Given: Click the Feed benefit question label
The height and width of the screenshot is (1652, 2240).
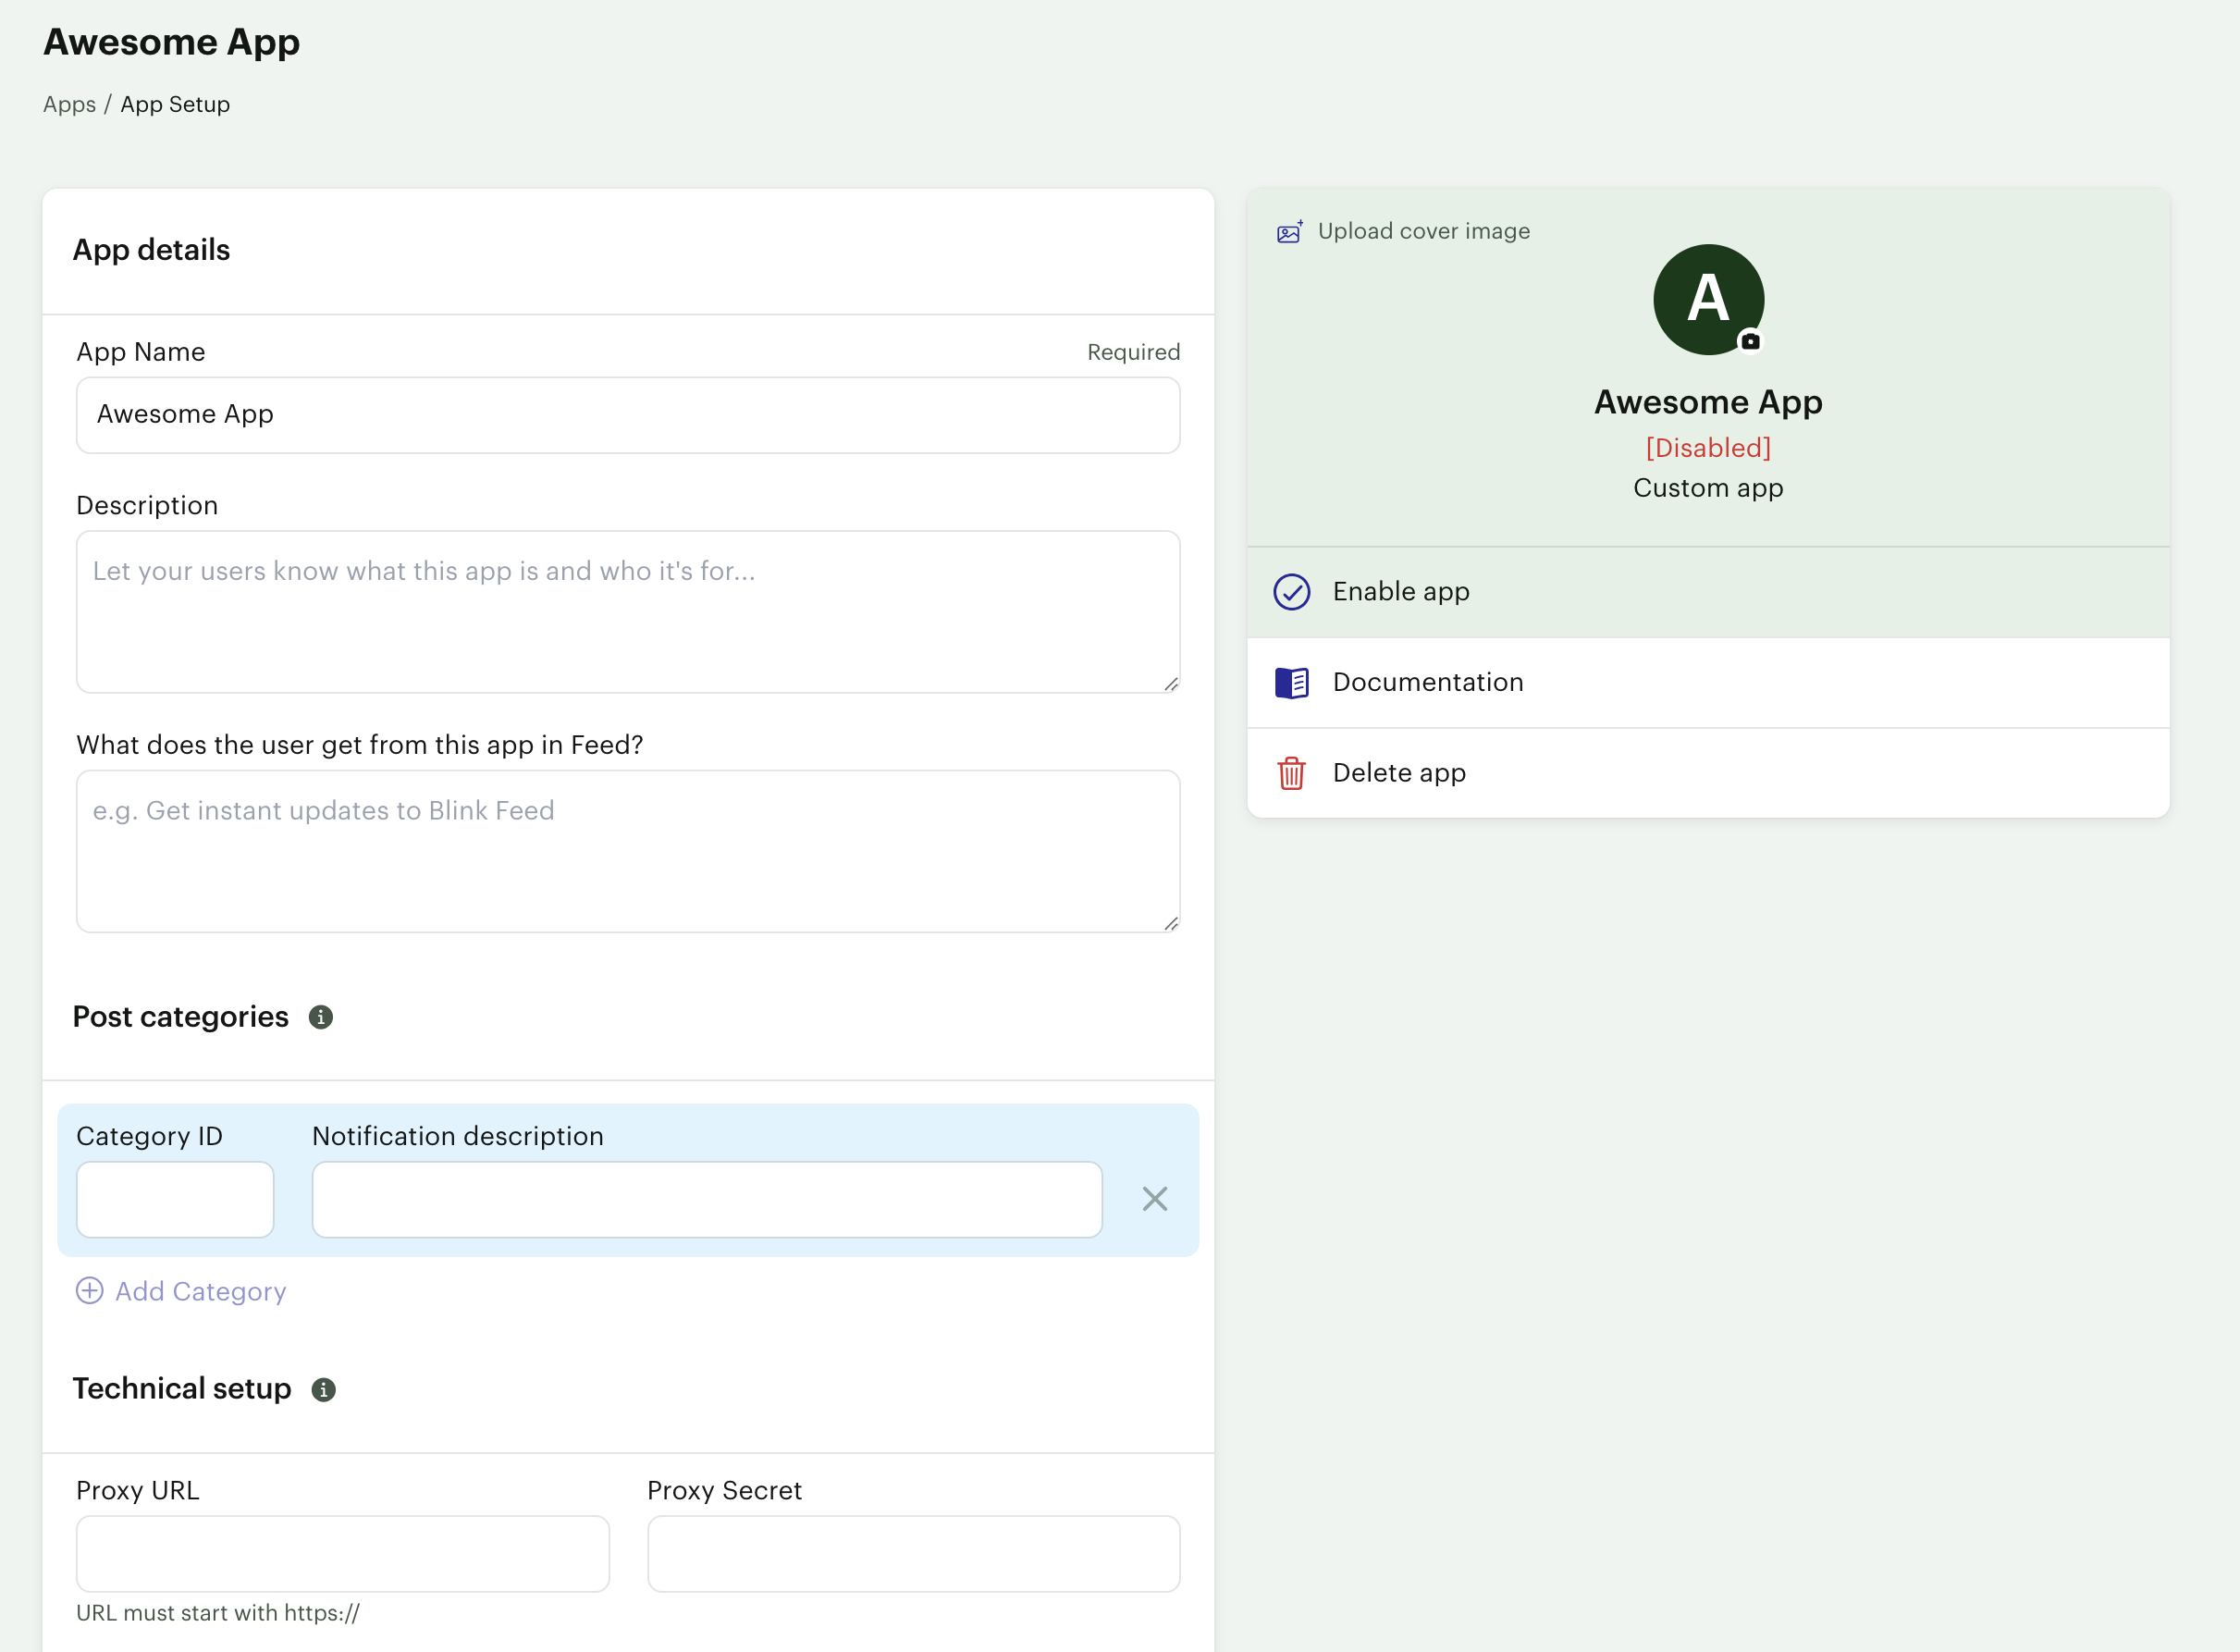Looking at the screenshot, I should point(360,745).
